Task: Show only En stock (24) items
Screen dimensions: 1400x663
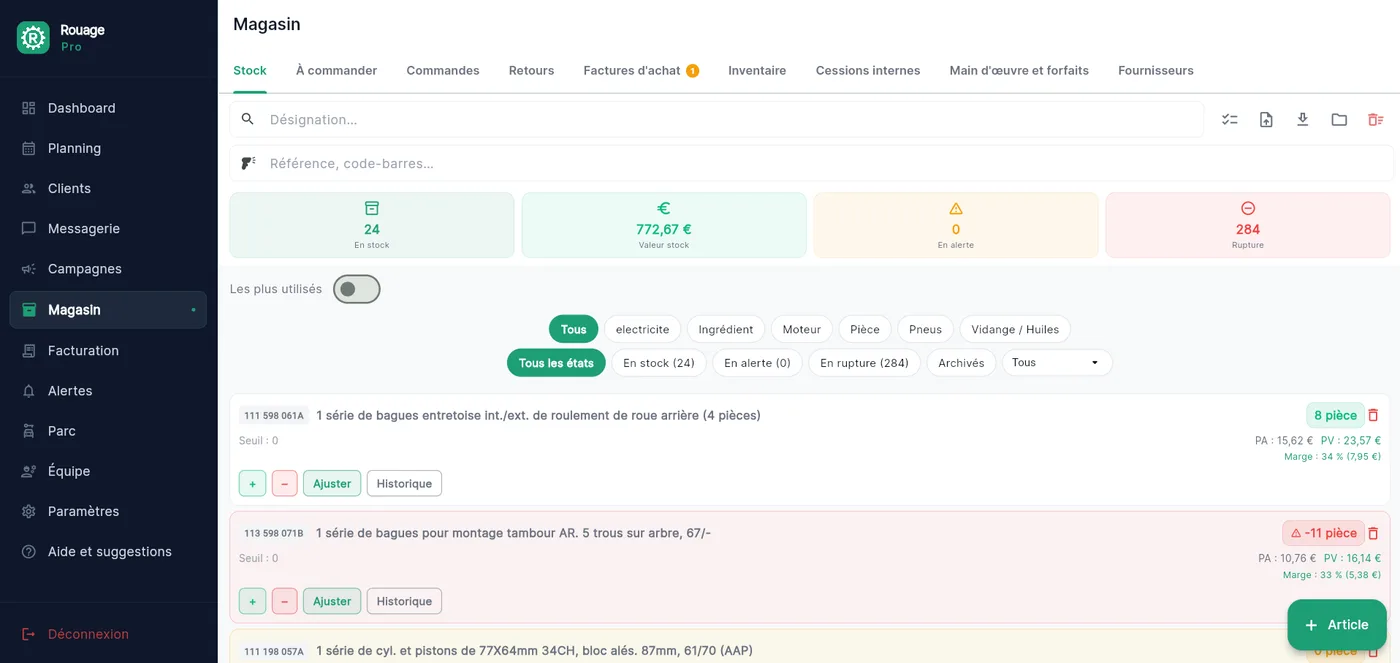Action: point(659,363)
